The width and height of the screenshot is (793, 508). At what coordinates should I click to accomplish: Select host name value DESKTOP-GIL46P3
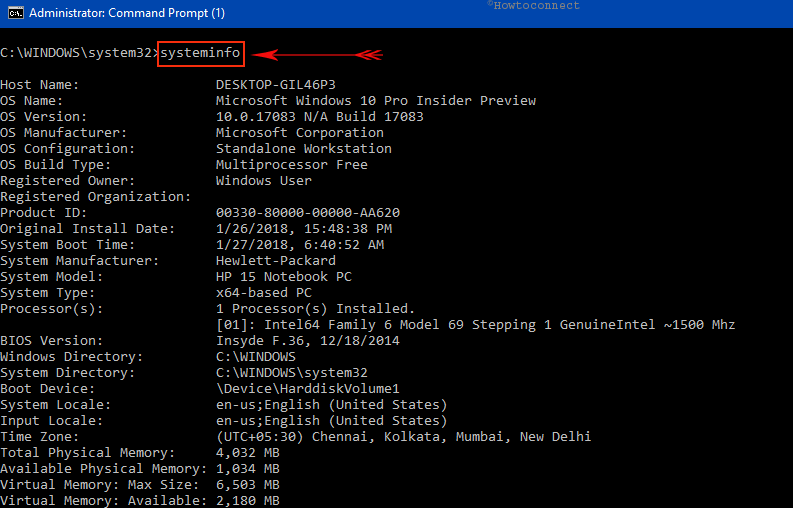pyautogui.click(x=276, y=84)
